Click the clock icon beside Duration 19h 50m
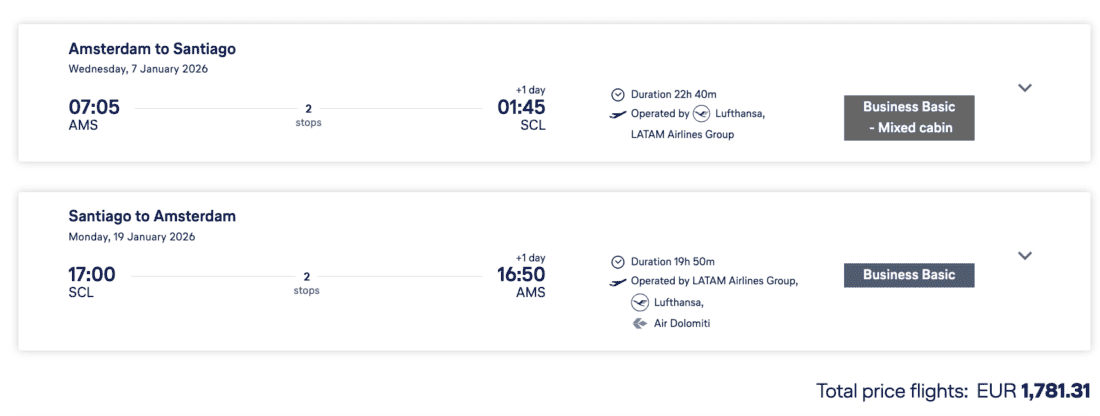The image size is (1100, 416). (618, 262)
